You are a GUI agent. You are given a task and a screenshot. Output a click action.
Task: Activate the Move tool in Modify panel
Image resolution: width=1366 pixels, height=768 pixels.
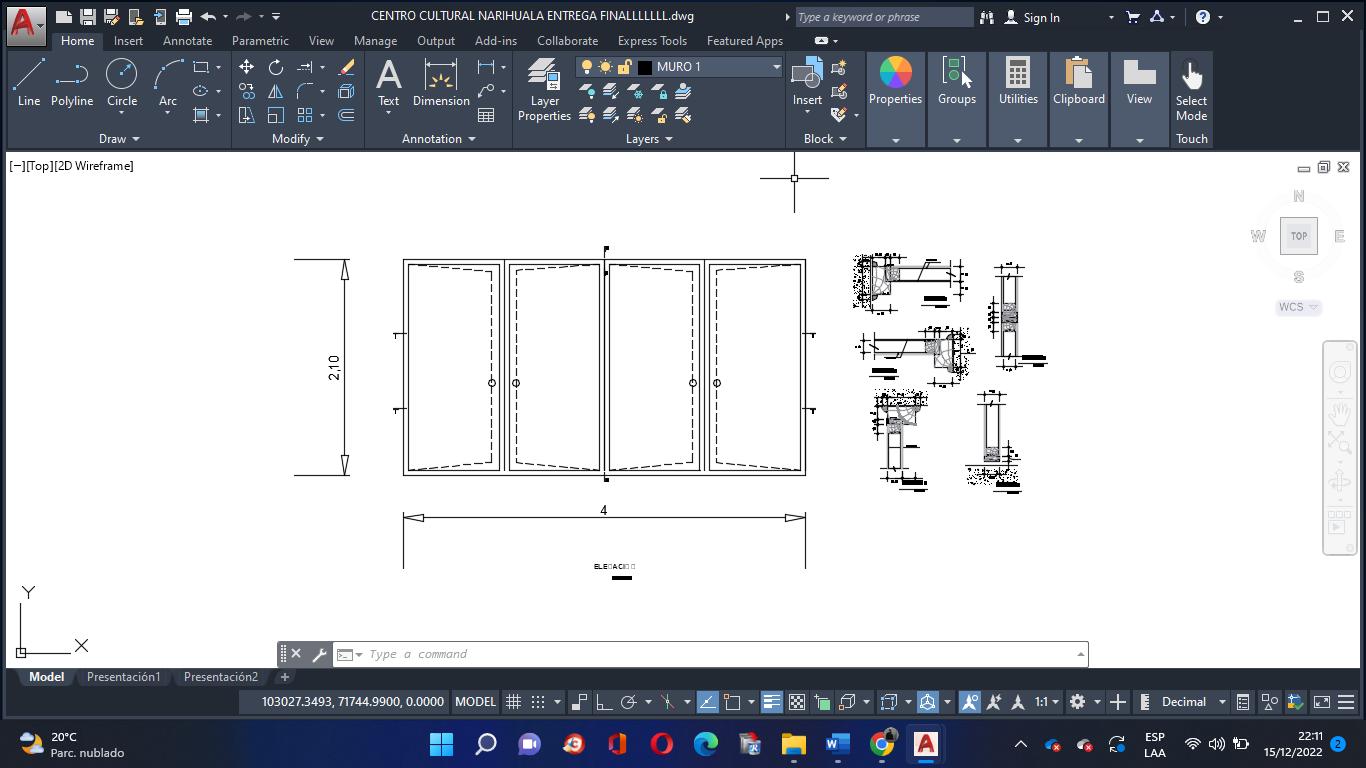[246, 67]
